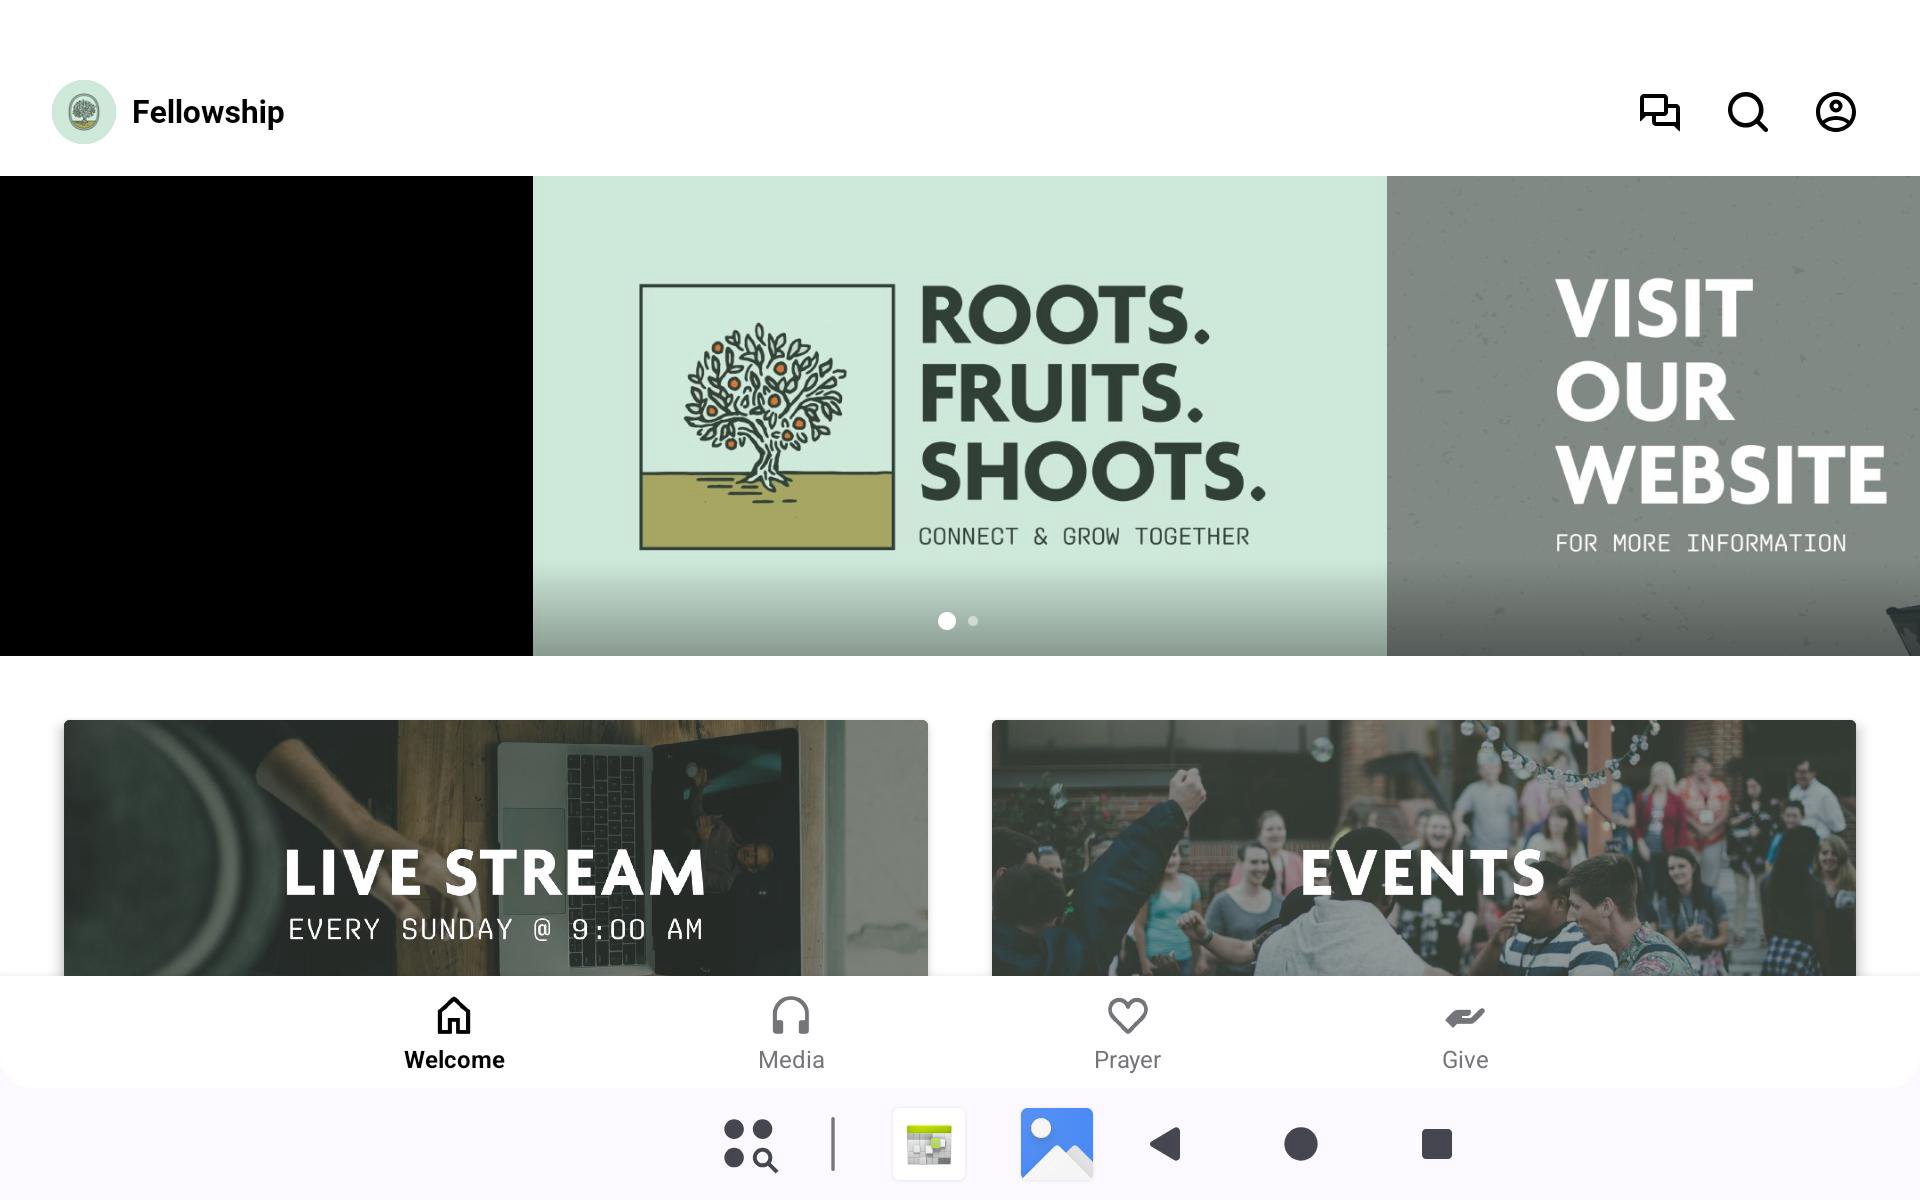Select the first carousel page dot

946,621
